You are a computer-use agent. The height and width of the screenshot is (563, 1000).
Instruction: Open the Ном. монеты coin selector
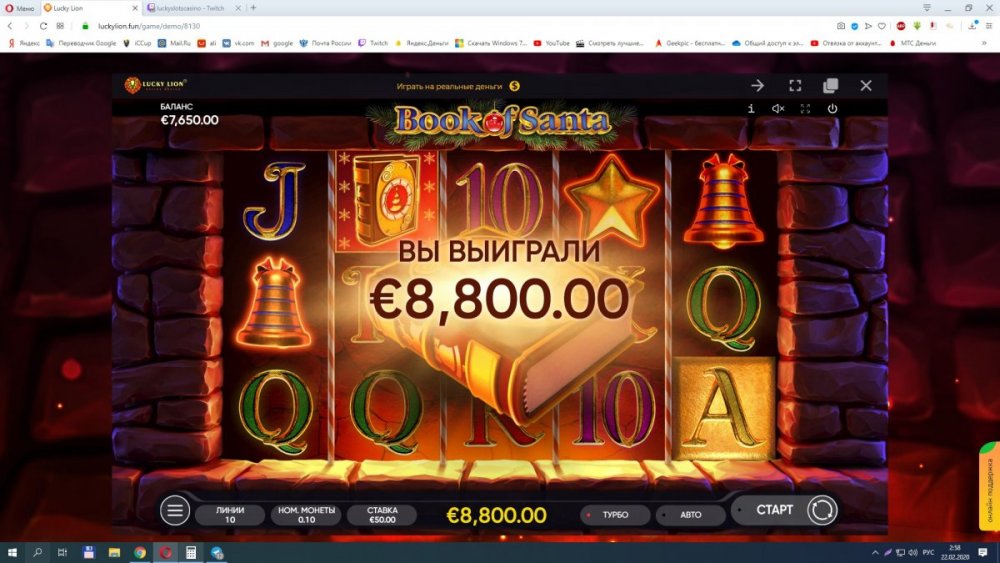(x=306, y=515)
